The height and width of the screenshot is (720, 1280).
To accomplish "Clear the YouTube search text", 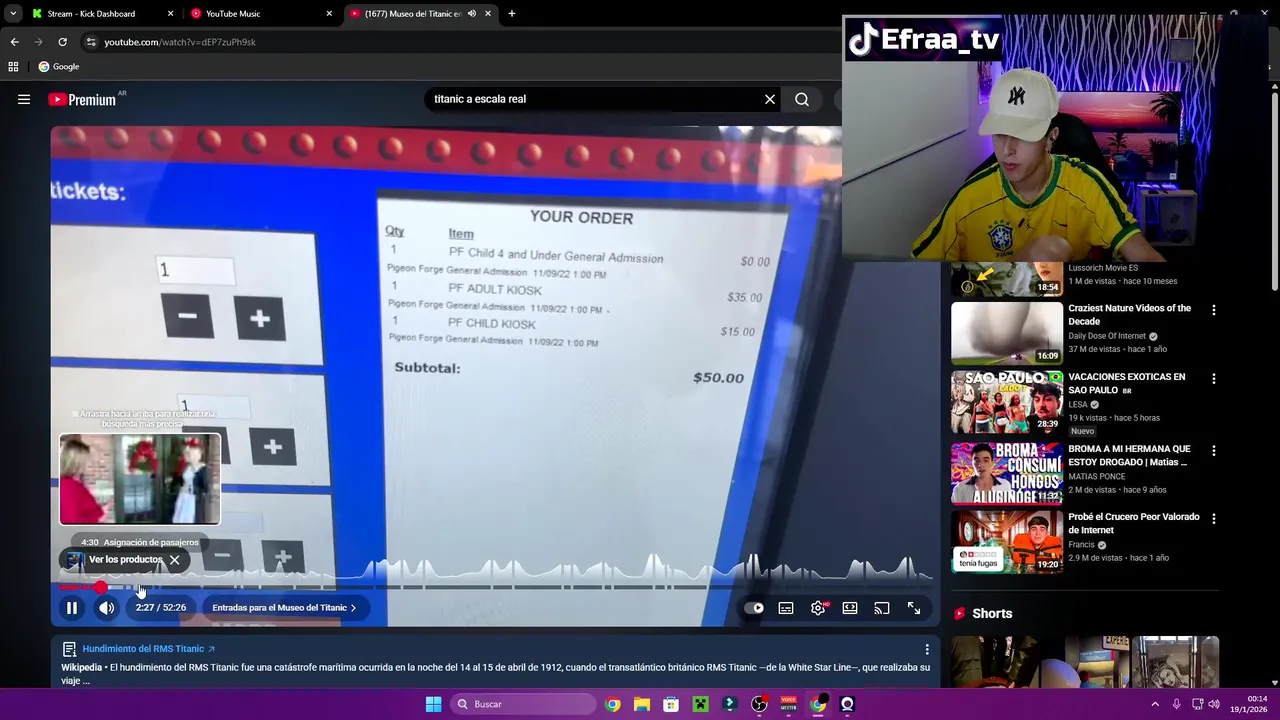I will [x=770, y=99].
